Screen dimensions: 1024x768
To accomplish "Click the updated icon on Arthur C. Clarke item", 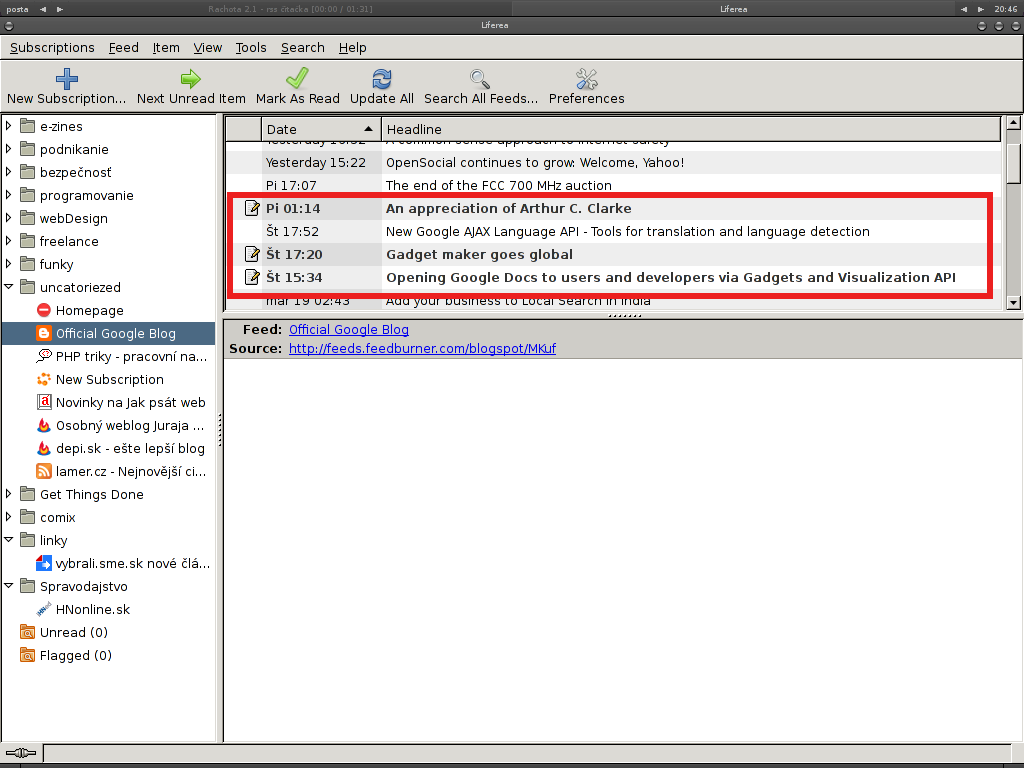I will (x=251, y=208).
